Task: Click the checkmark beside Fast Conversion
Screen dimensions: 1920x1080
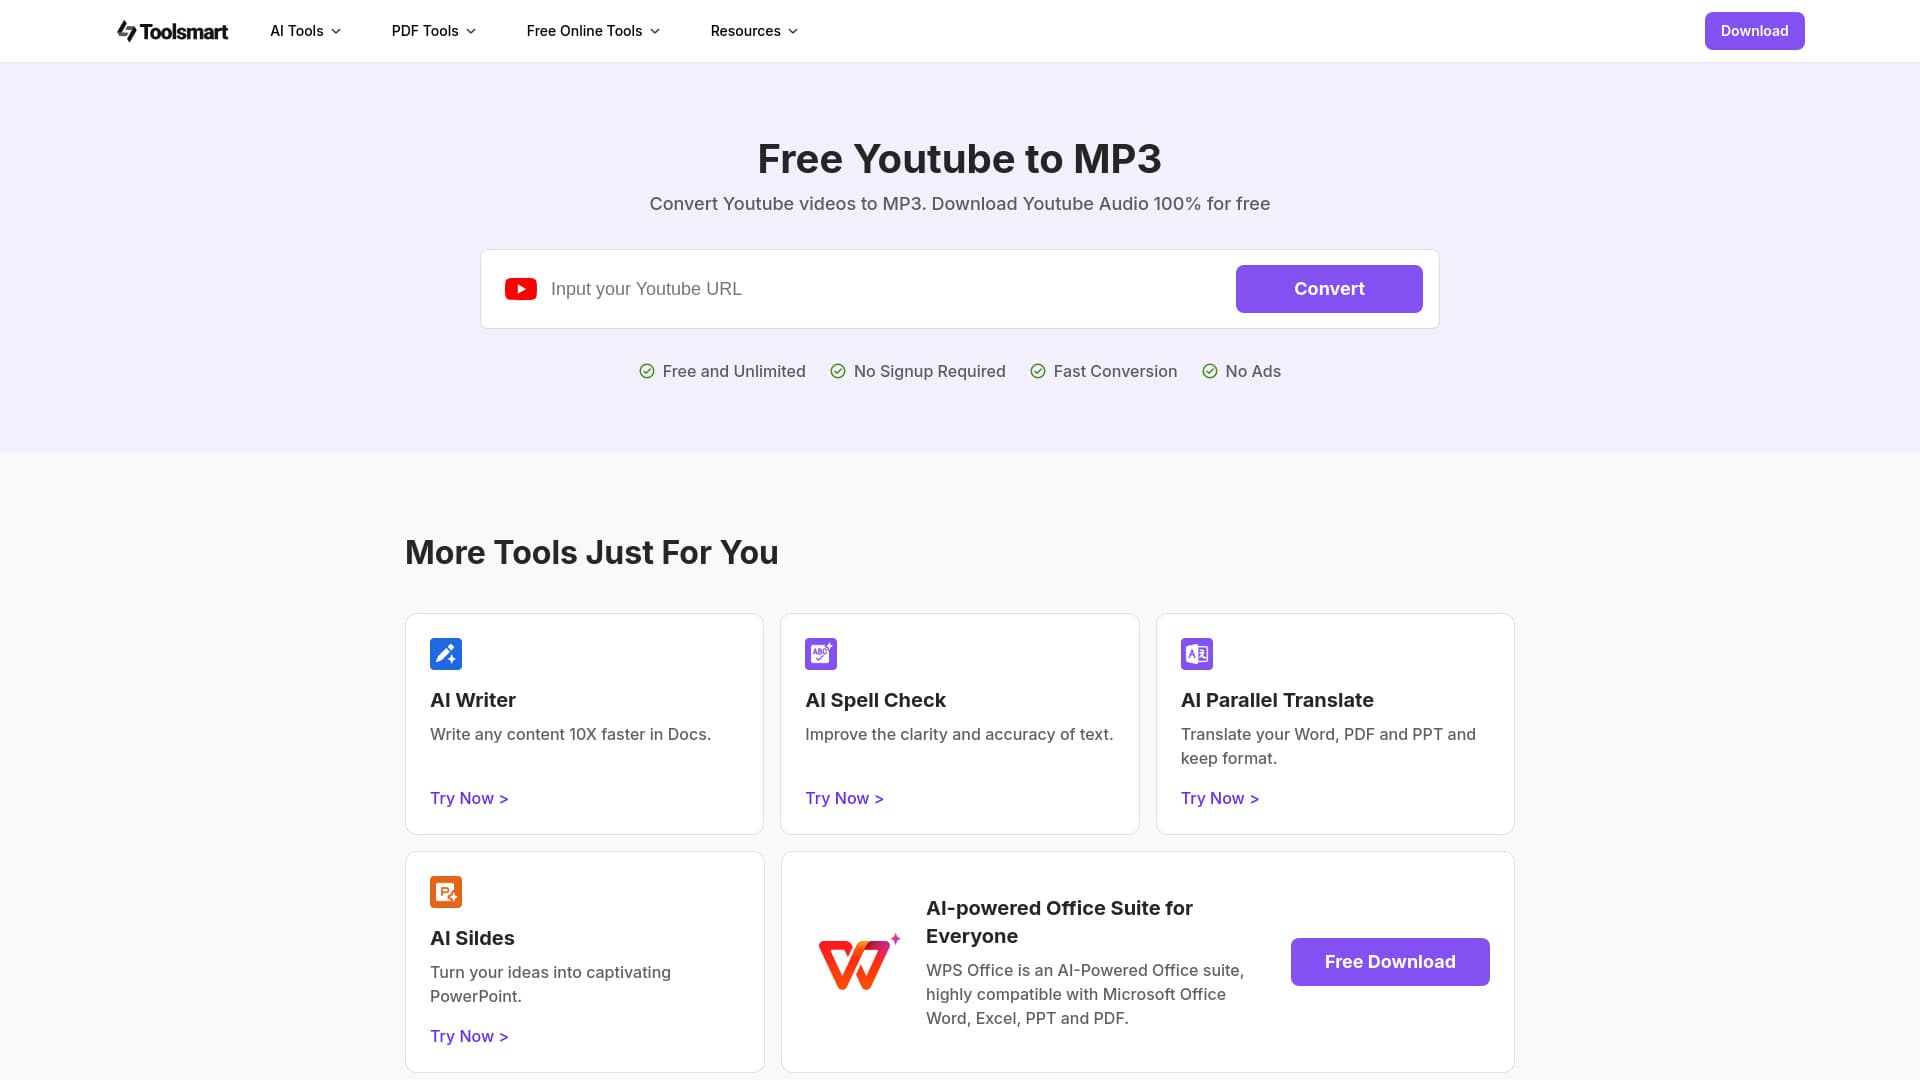Action: [x=1038, y=371]
